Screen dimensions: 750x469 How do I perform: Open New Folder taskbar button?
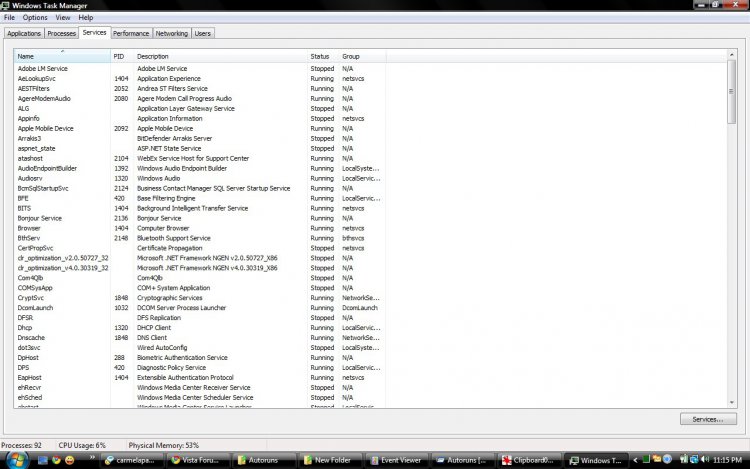click(329, 460)
